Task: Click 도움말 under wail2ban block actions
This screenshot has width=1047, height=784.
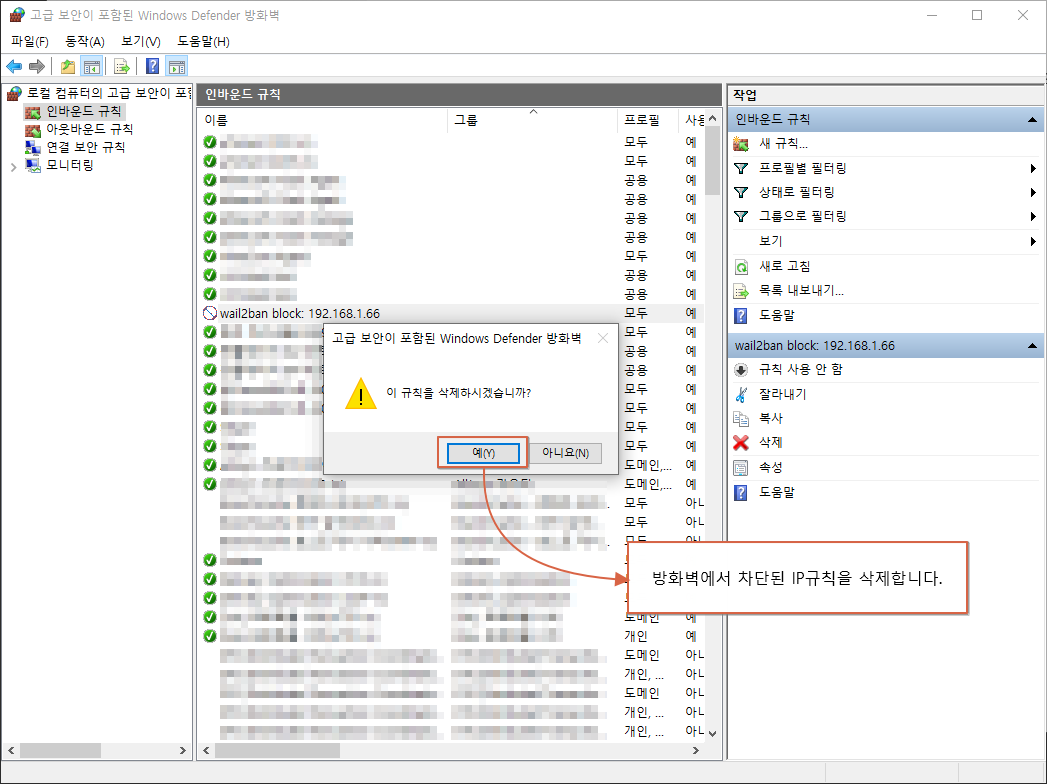Action: [x=777, y=492]
